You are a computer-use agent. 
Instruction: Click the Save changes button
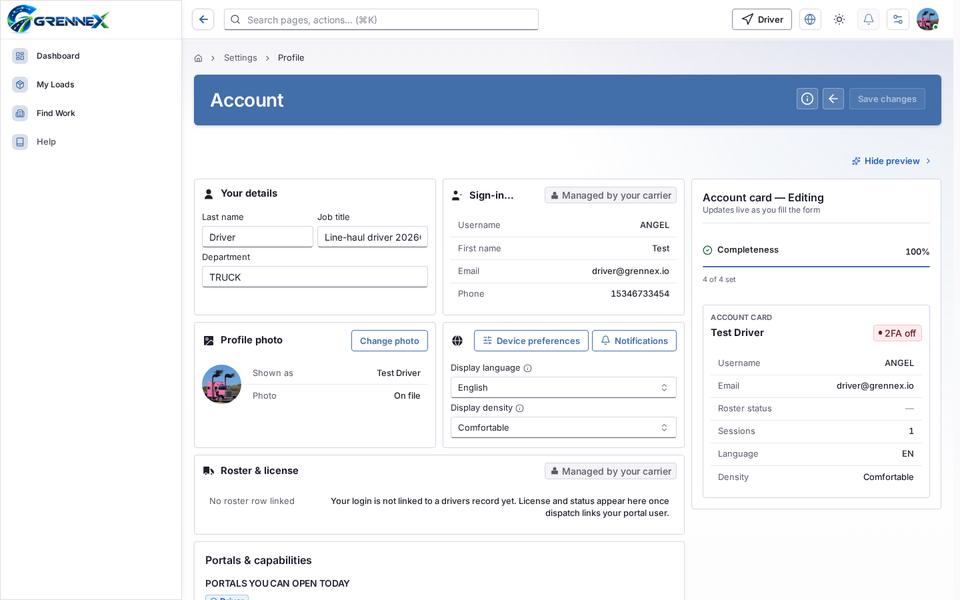pyautogui.click(x=887, y=99)
